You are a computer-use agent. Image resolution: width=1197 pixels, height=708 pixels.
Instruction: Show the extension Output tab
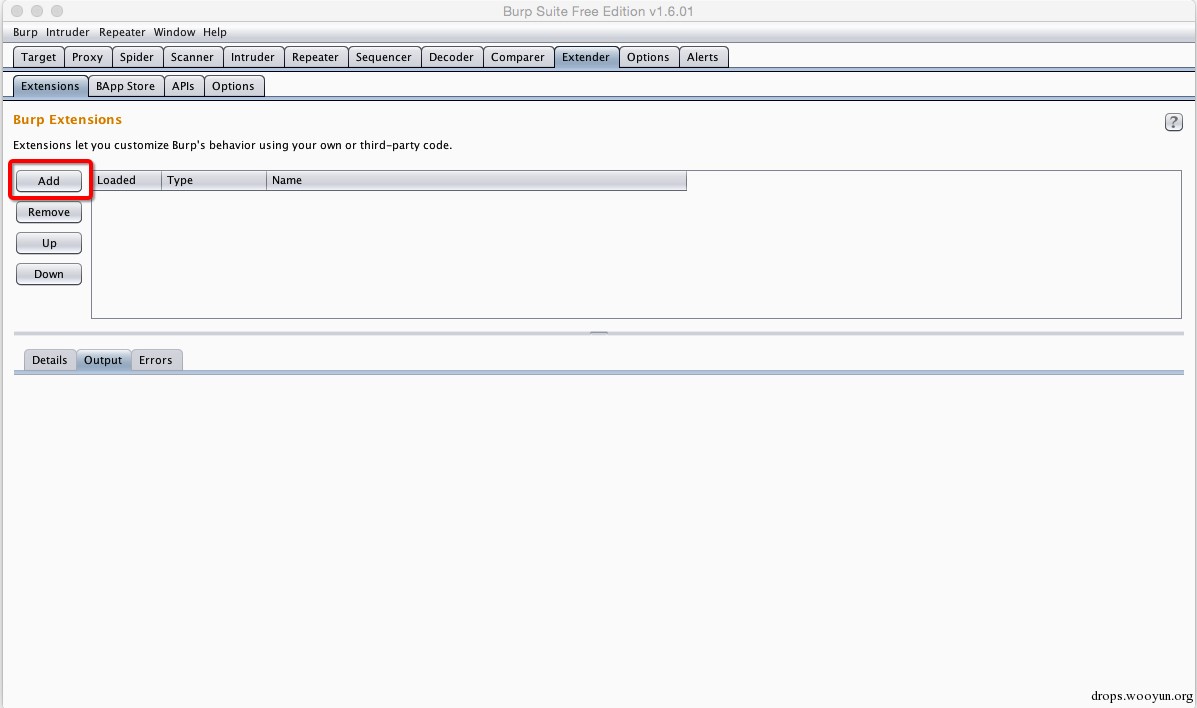tap(103, 360)
